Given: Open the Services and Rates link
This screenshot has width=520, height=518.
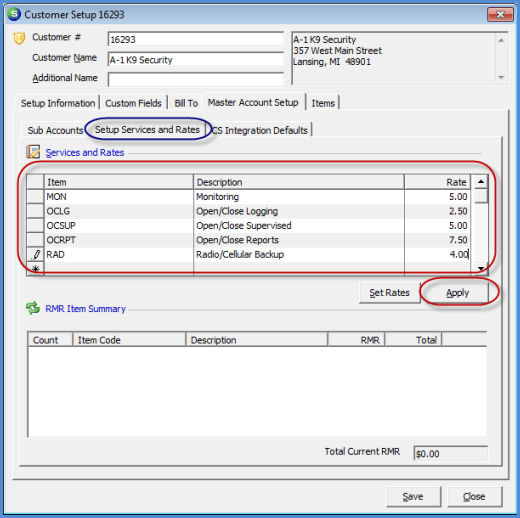Looking at the screenshot, I should [85, 153].
